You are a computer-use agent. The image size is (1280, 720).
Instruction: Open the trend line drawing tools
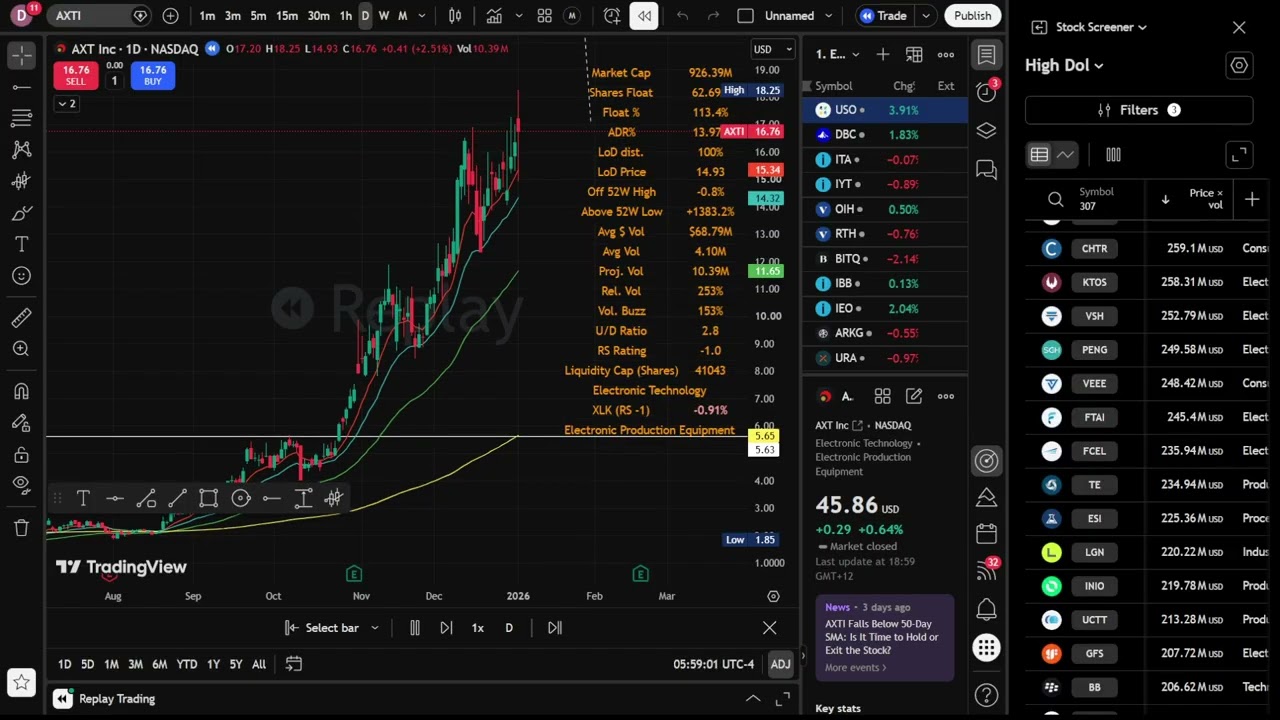[21, 87]
